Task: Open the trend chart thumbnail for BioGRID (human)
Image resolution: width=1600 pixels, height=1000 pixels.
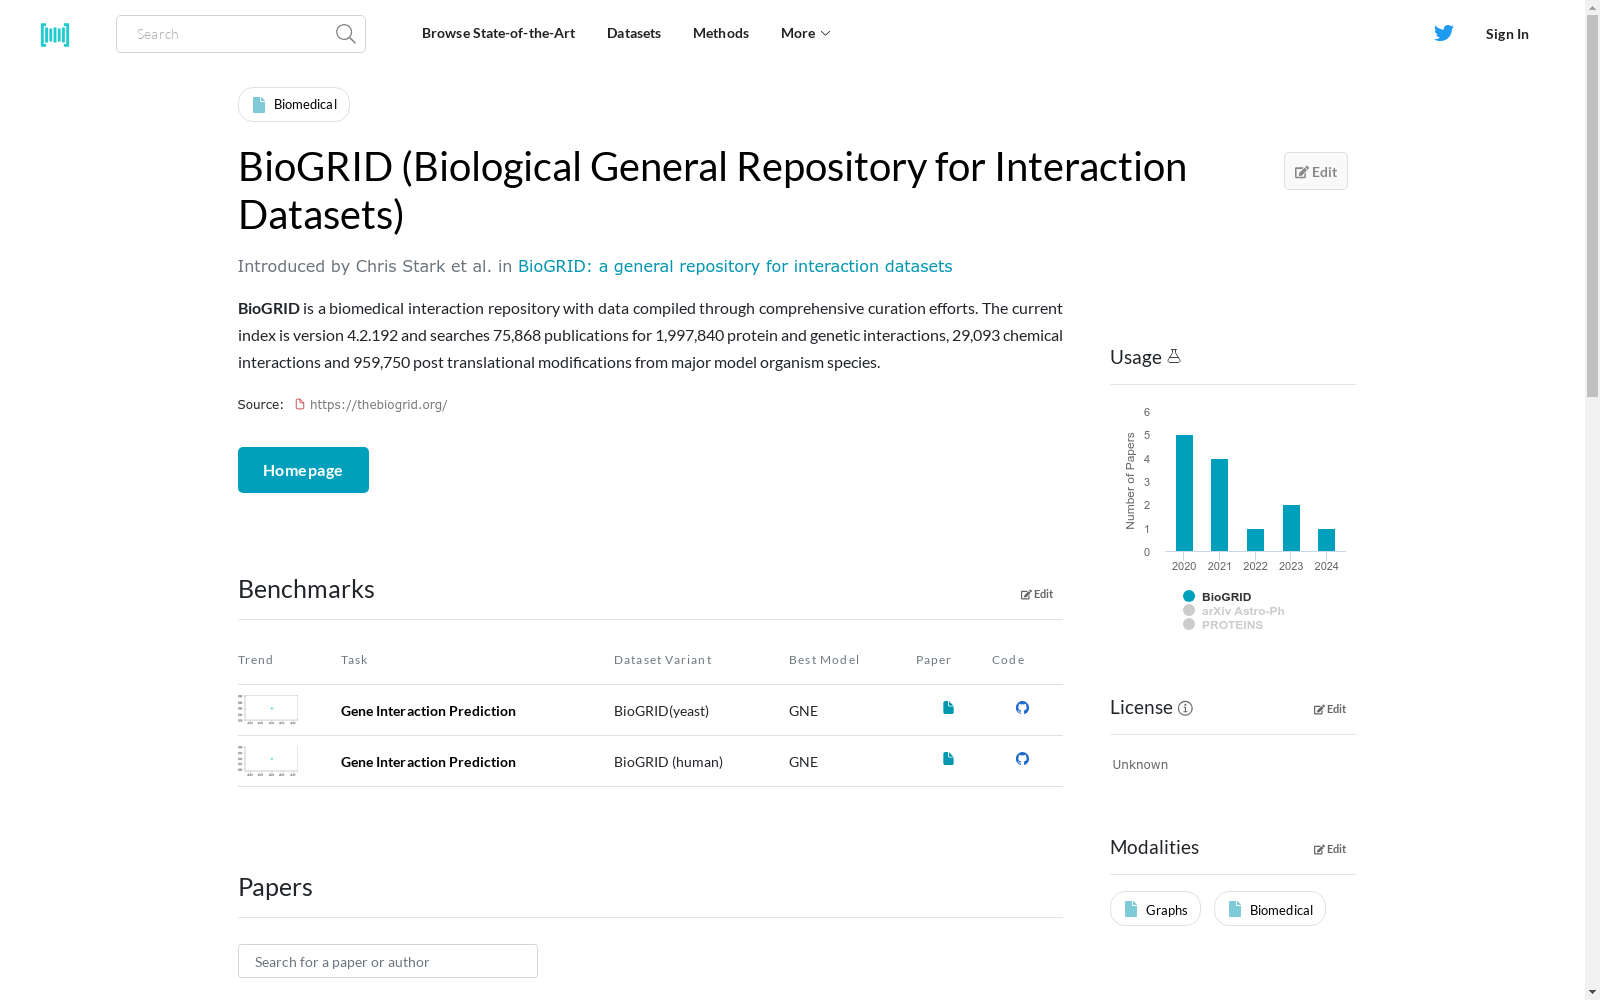Action: [268, 760]
